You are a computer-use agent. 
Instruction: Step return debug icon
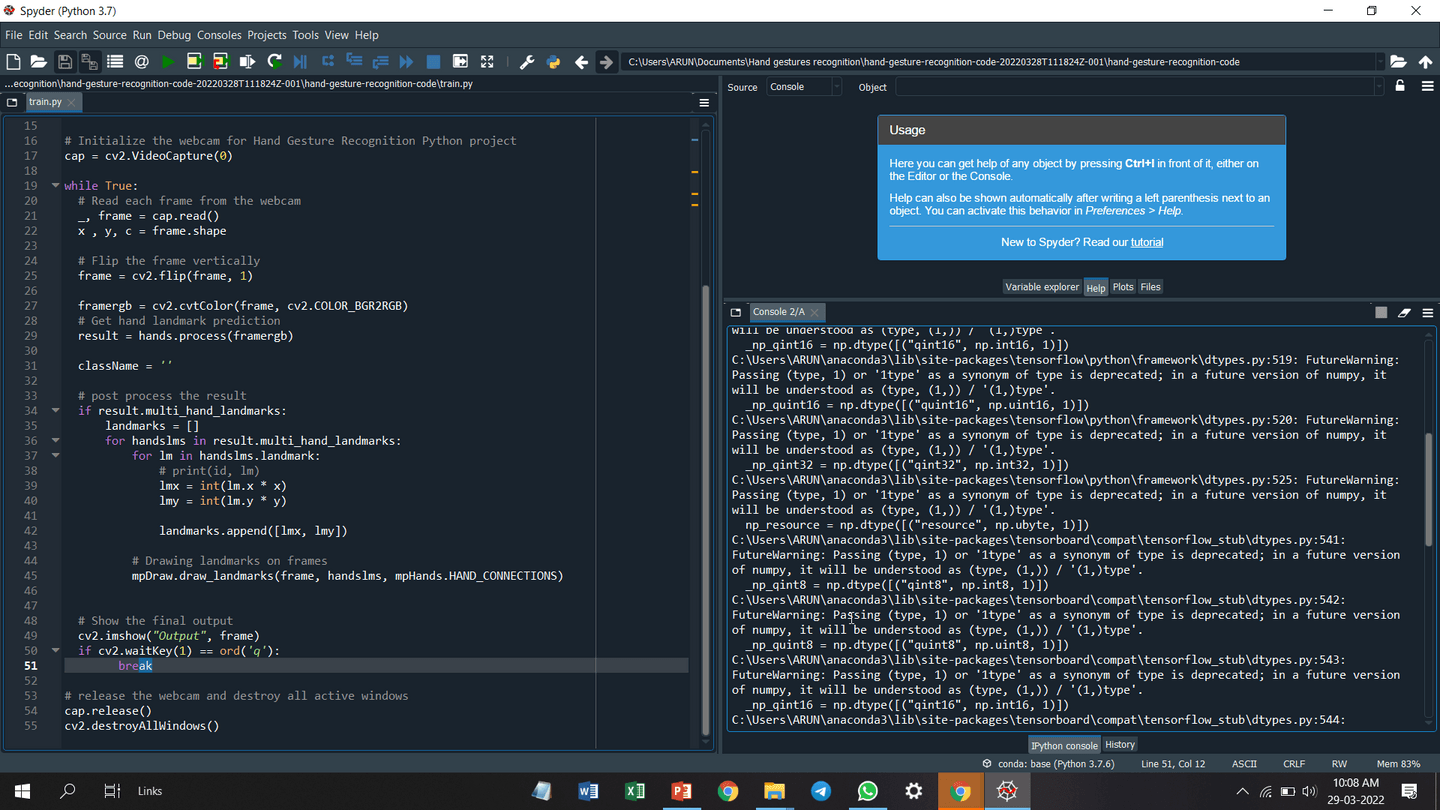coord(380,62)
